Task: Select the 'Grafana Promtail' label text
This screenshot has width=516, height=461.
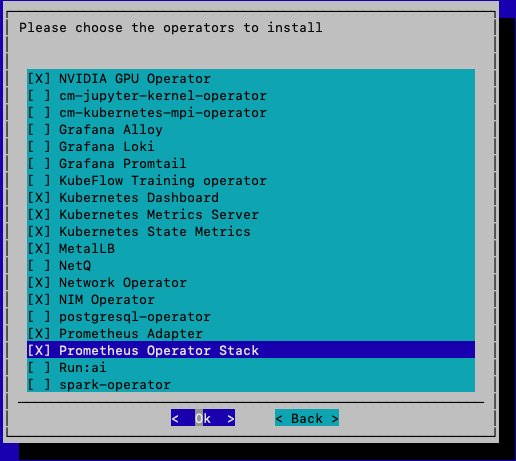Action: coord(123,164)
